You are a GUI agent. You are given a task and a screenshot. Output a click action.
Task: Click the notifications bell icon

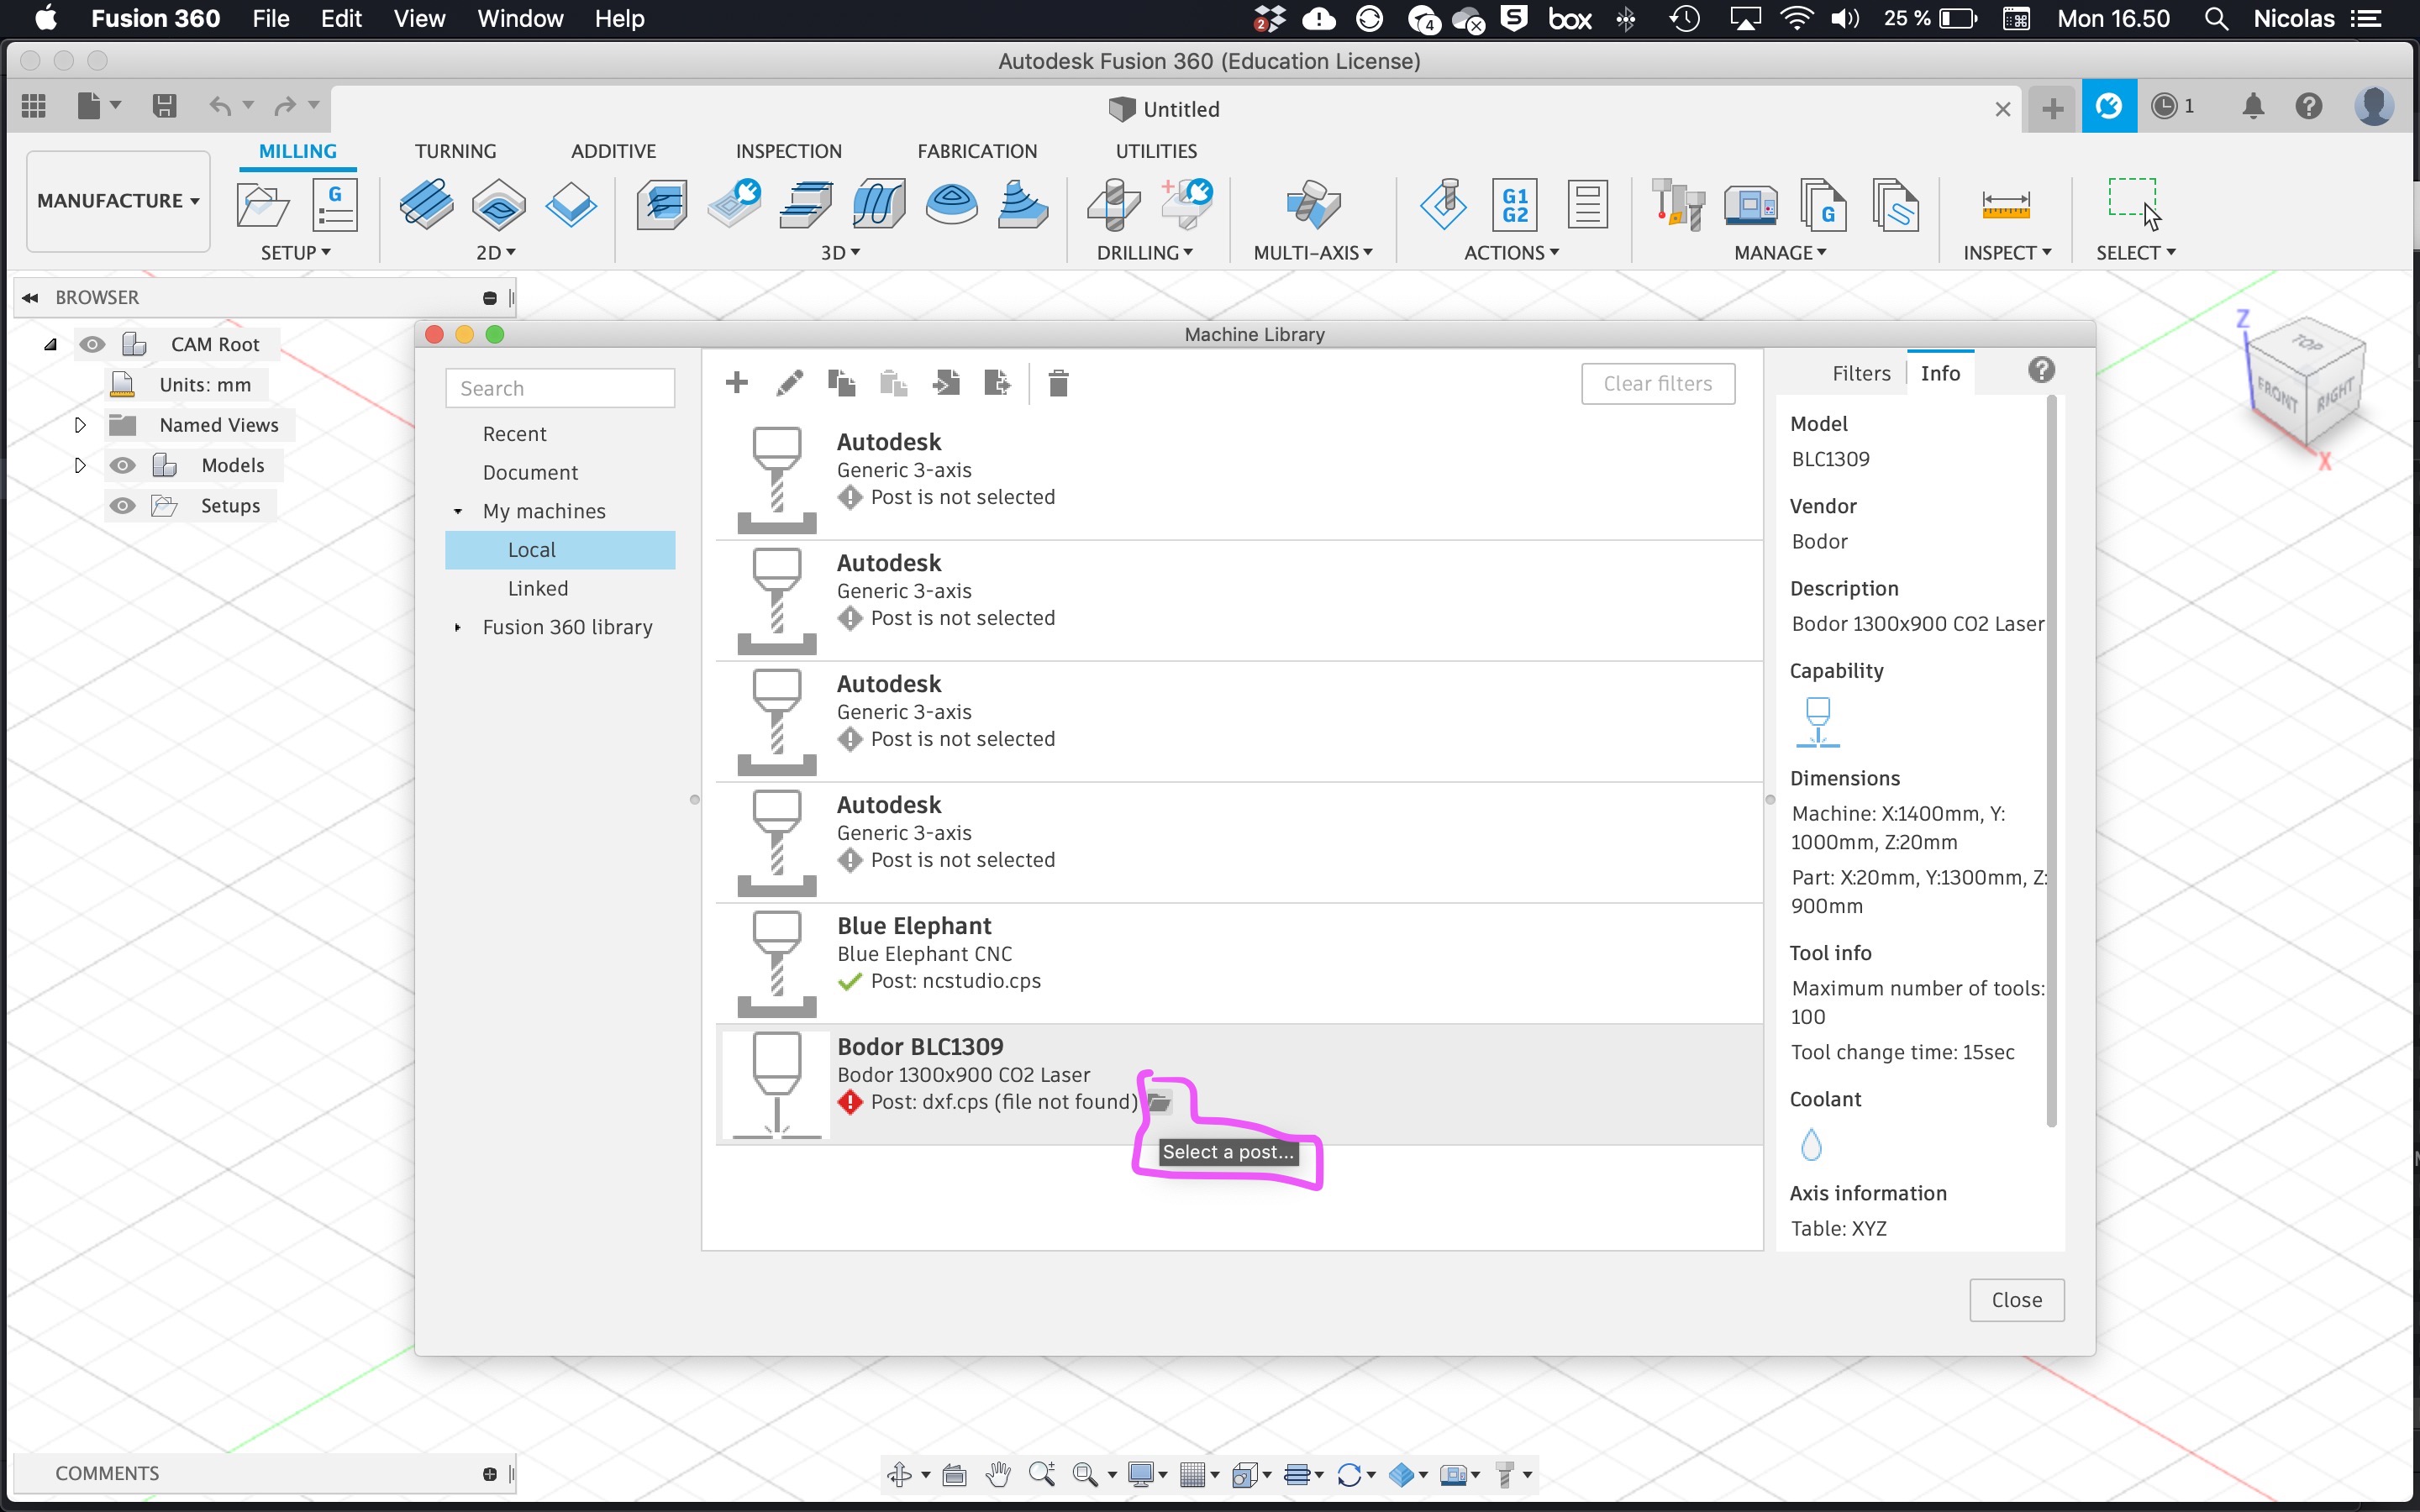click(x=2252, y=106)
